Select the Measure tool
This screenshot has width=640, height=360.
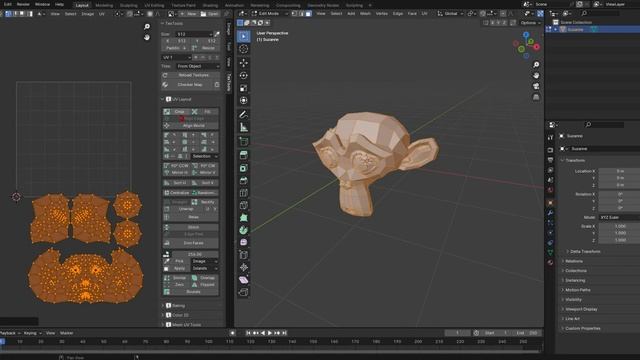244,127
